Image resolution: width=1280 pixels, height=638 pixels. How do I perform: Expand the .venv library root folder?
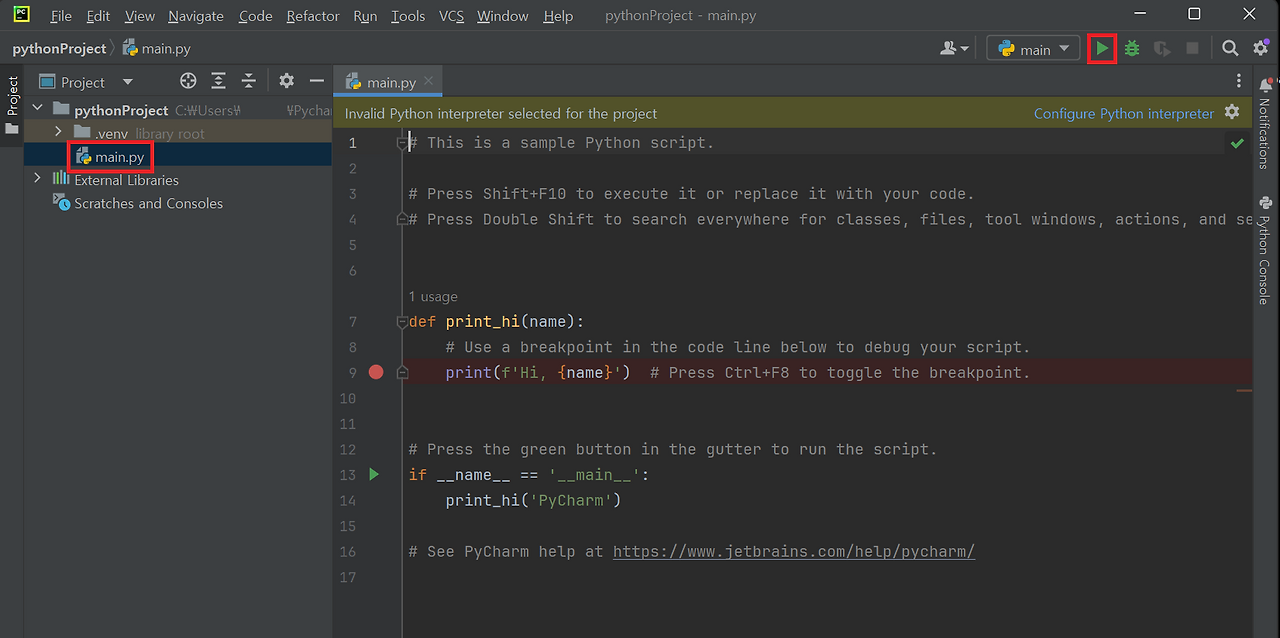click(58, 132)
